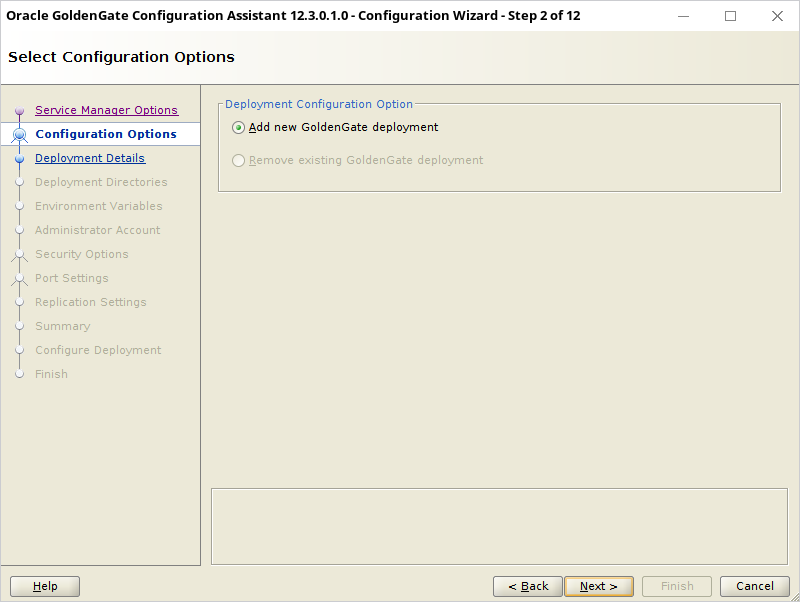Click the Replication Settings step bullet icon
Image resolution: width=800 pixels, height=602 pixels.
(x=19, y=302)
